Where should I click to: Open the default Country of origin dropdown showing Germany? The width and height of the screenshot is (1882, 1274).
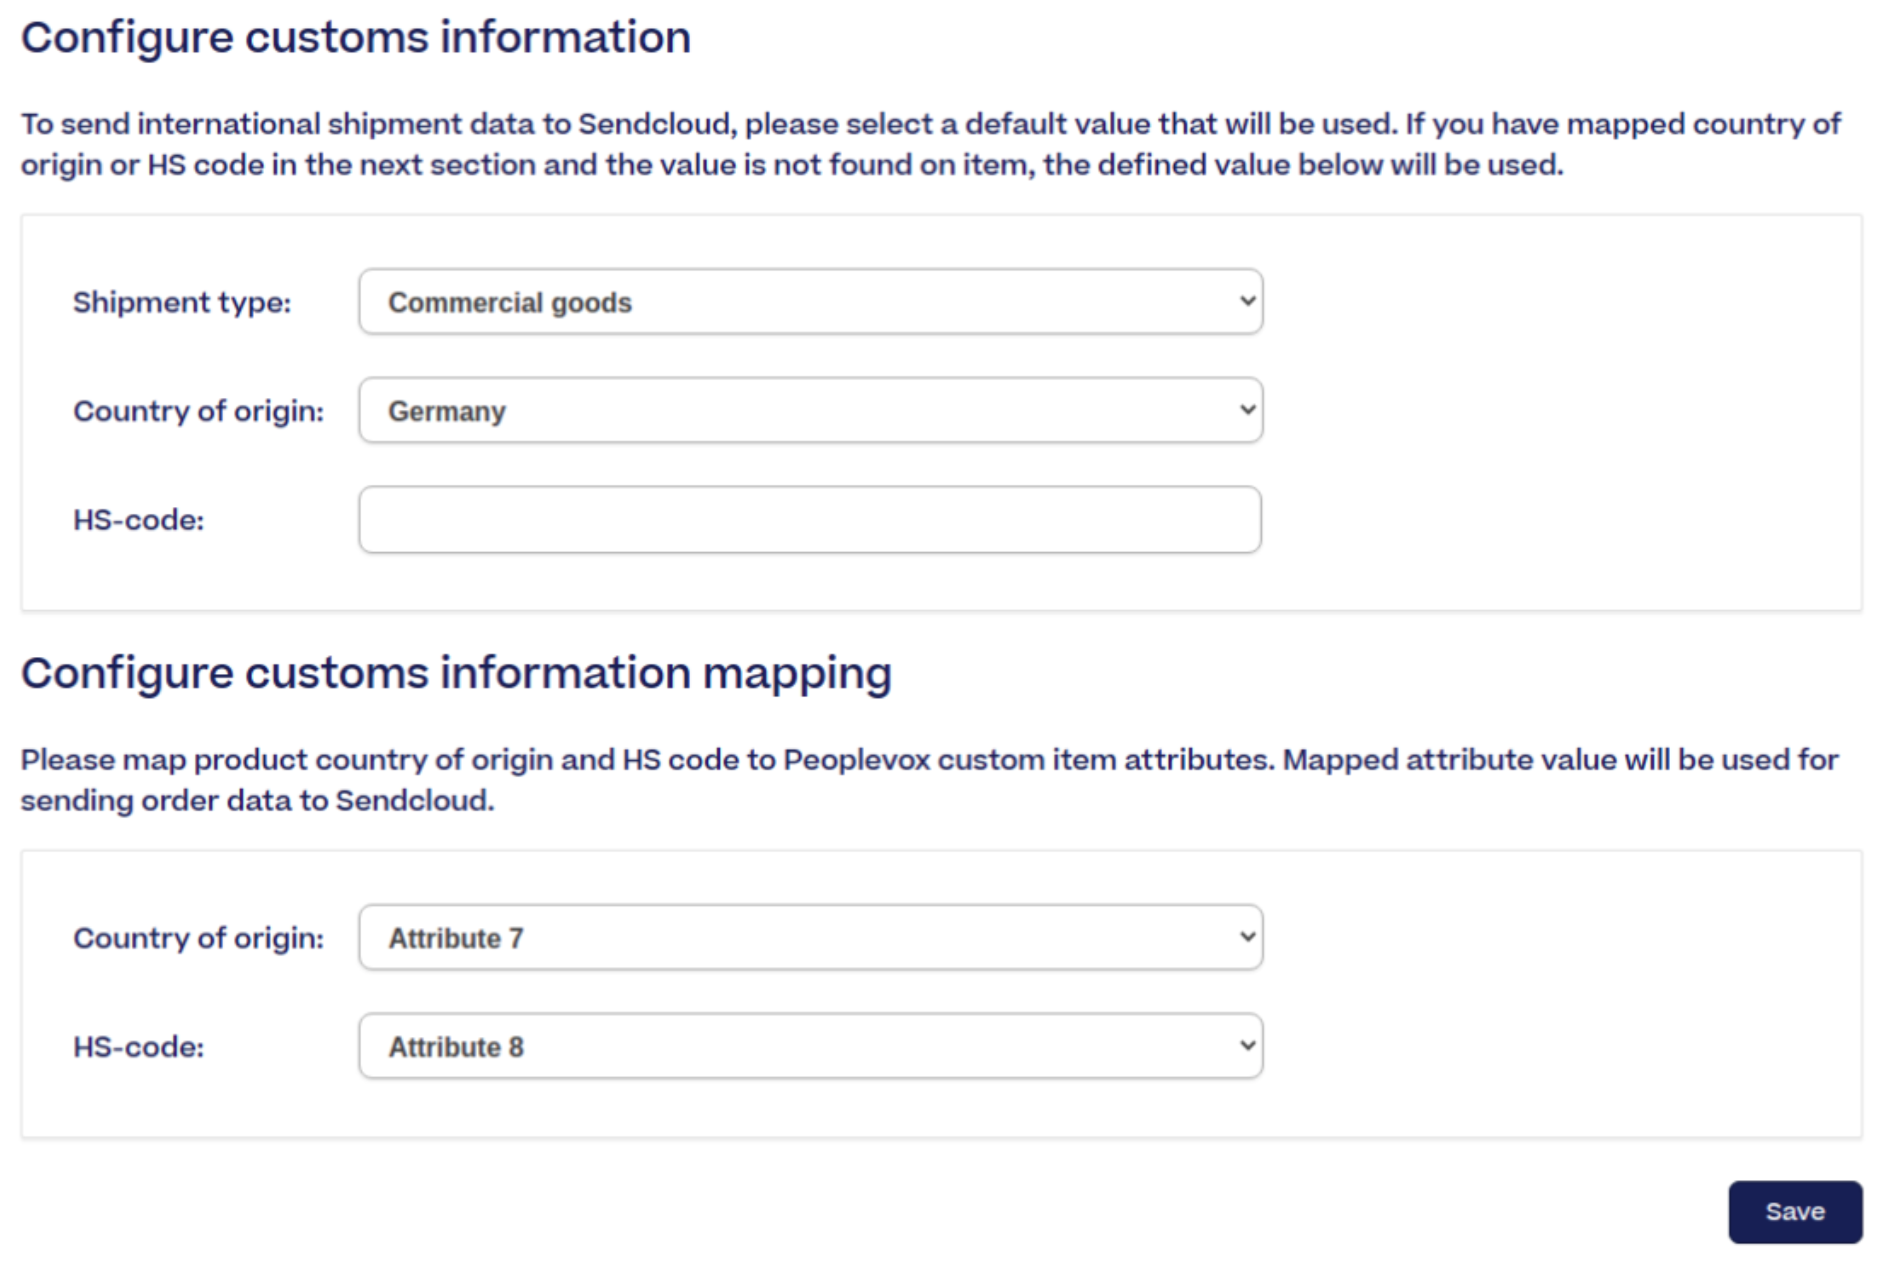click(811, 410)
